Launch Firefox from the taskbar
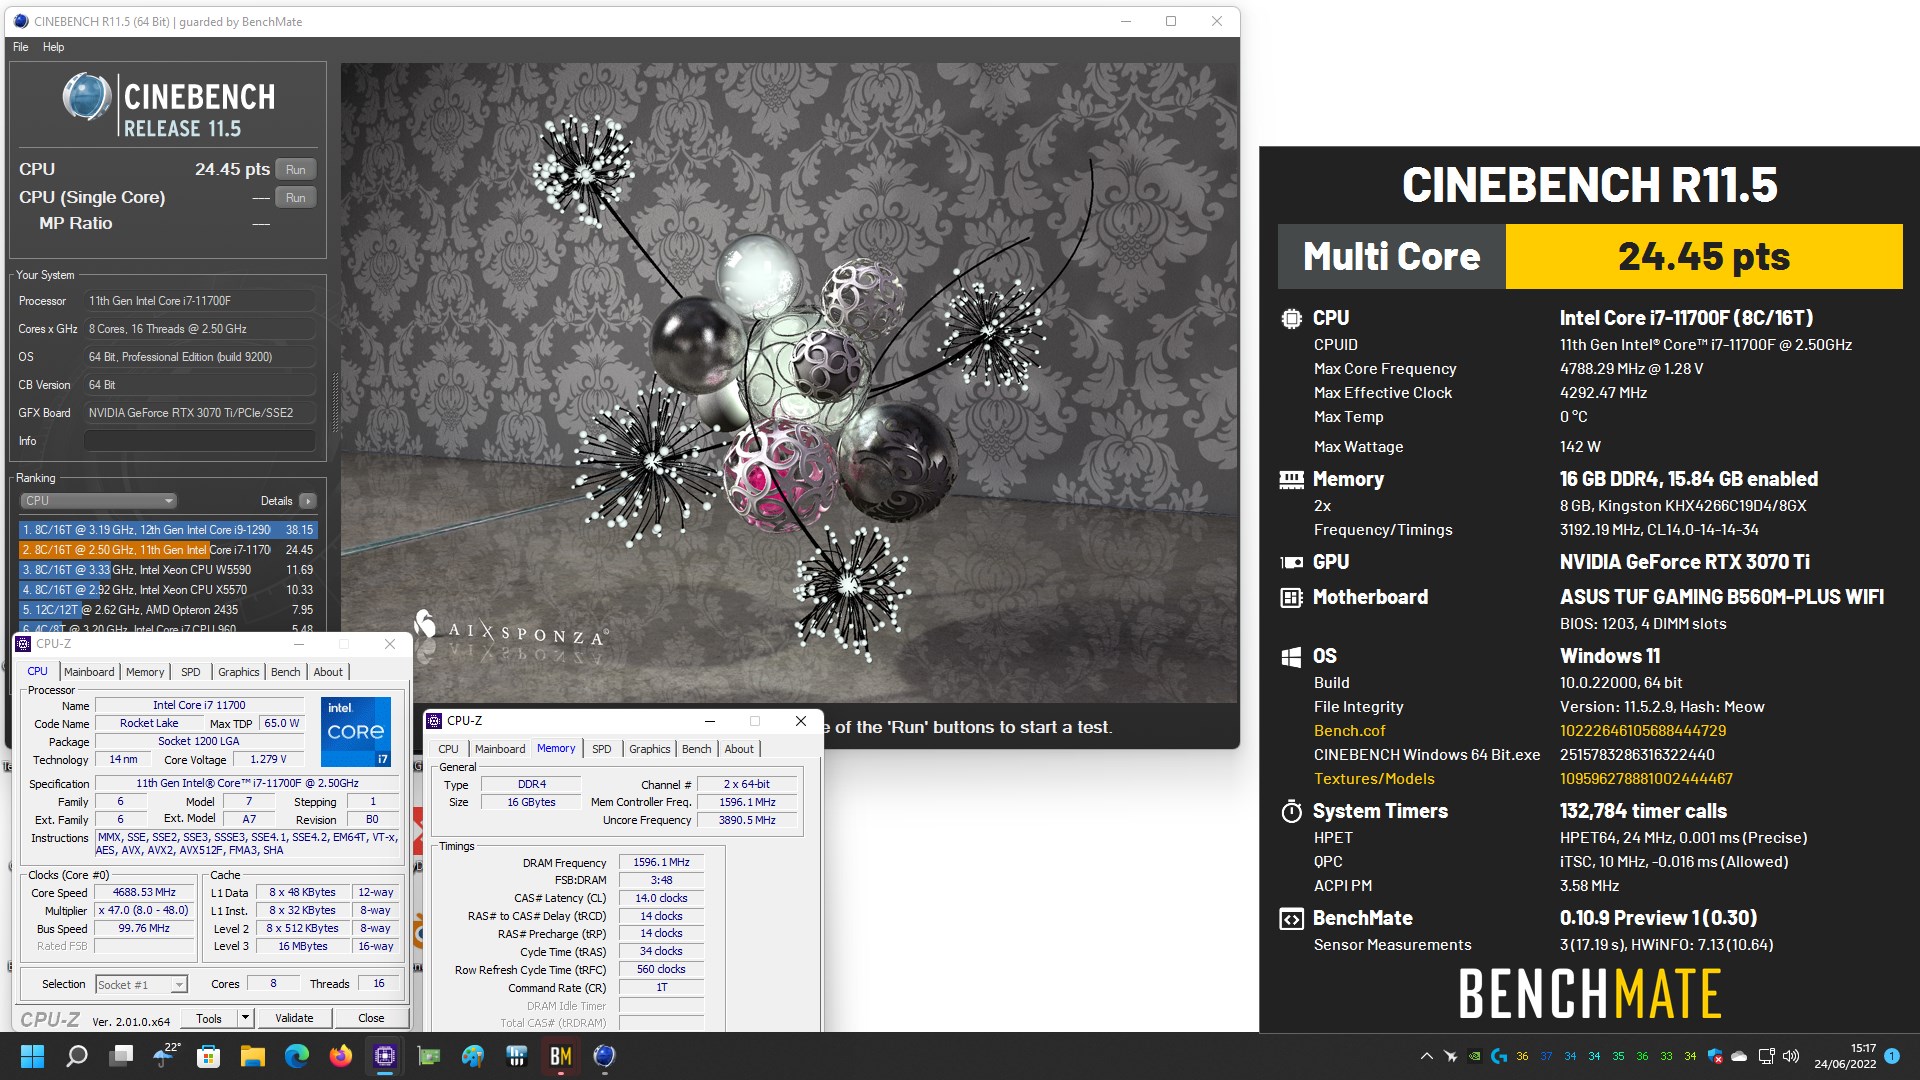This screenshot has width=1920, height=1080. pyautogui.click(x=341, y=1056)
